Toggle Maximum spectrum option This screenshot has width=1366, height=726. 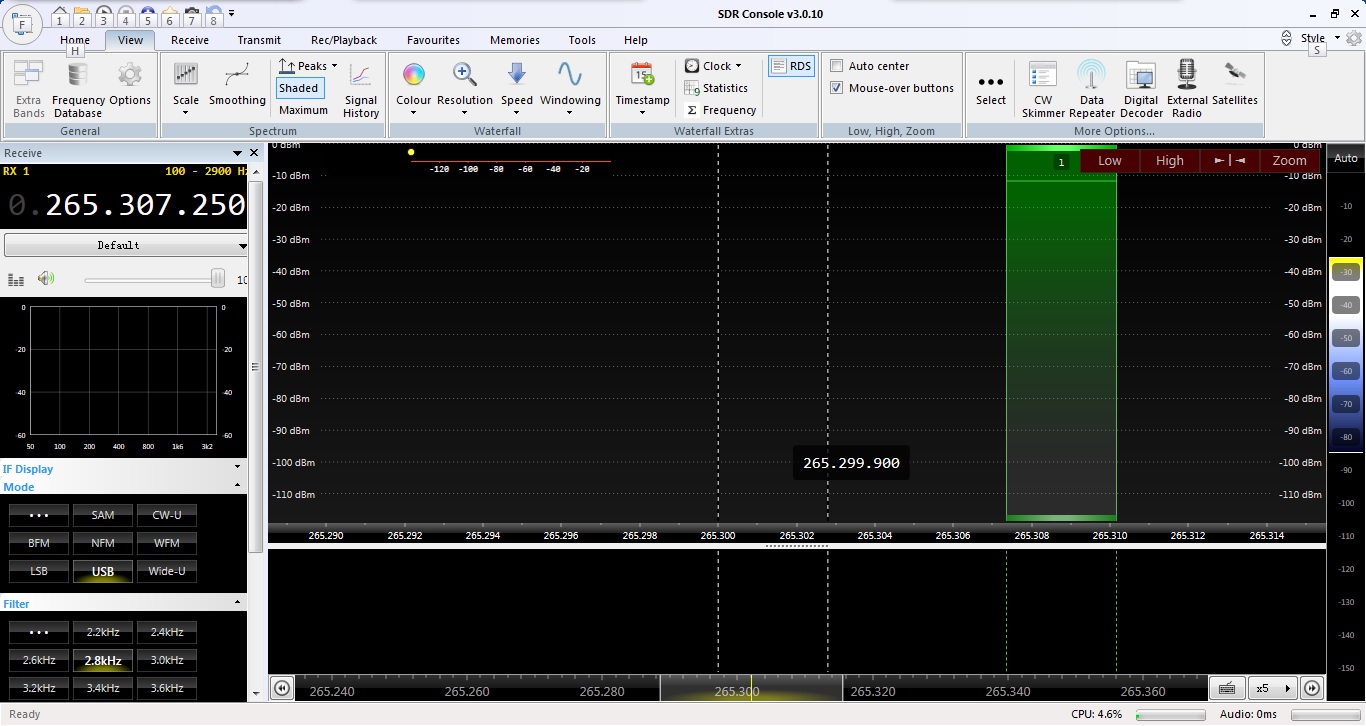click(x=303, y=110)
